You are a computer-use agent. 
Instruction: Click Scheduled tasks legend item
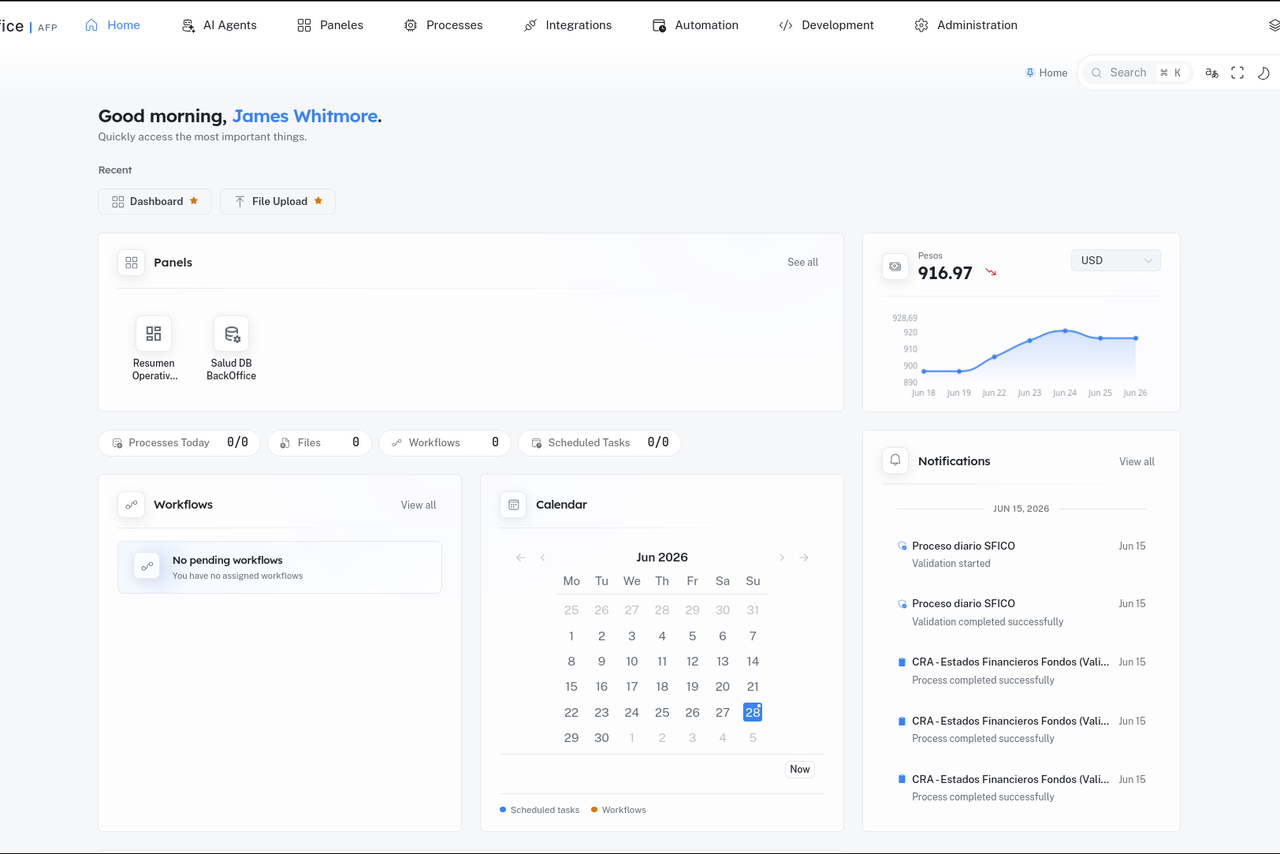539,810
